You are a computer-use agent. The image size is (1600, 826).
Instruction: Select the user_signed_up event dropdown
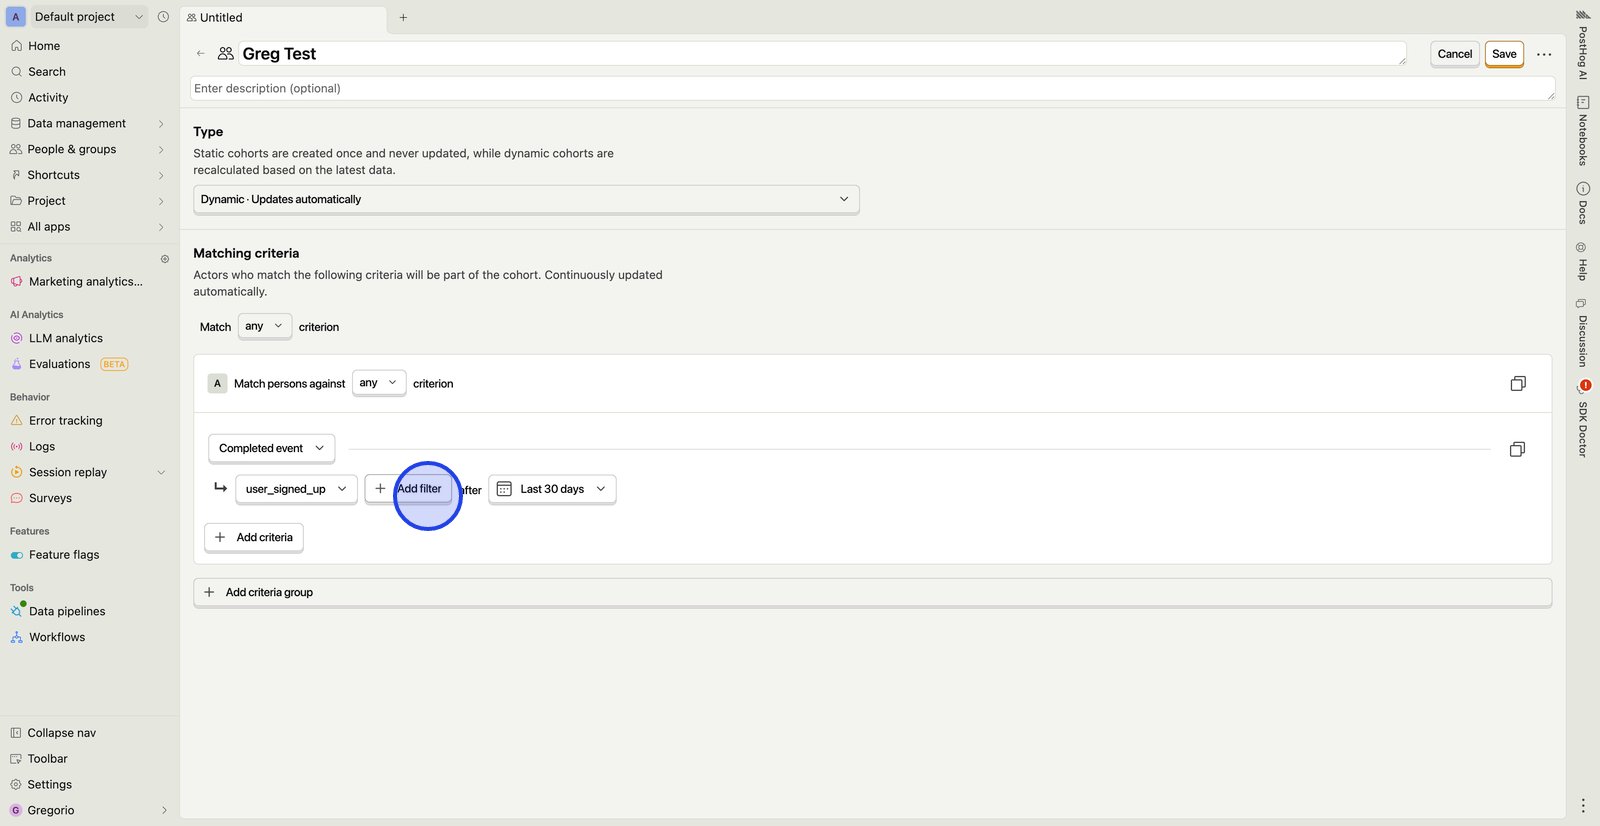(296, 489)
